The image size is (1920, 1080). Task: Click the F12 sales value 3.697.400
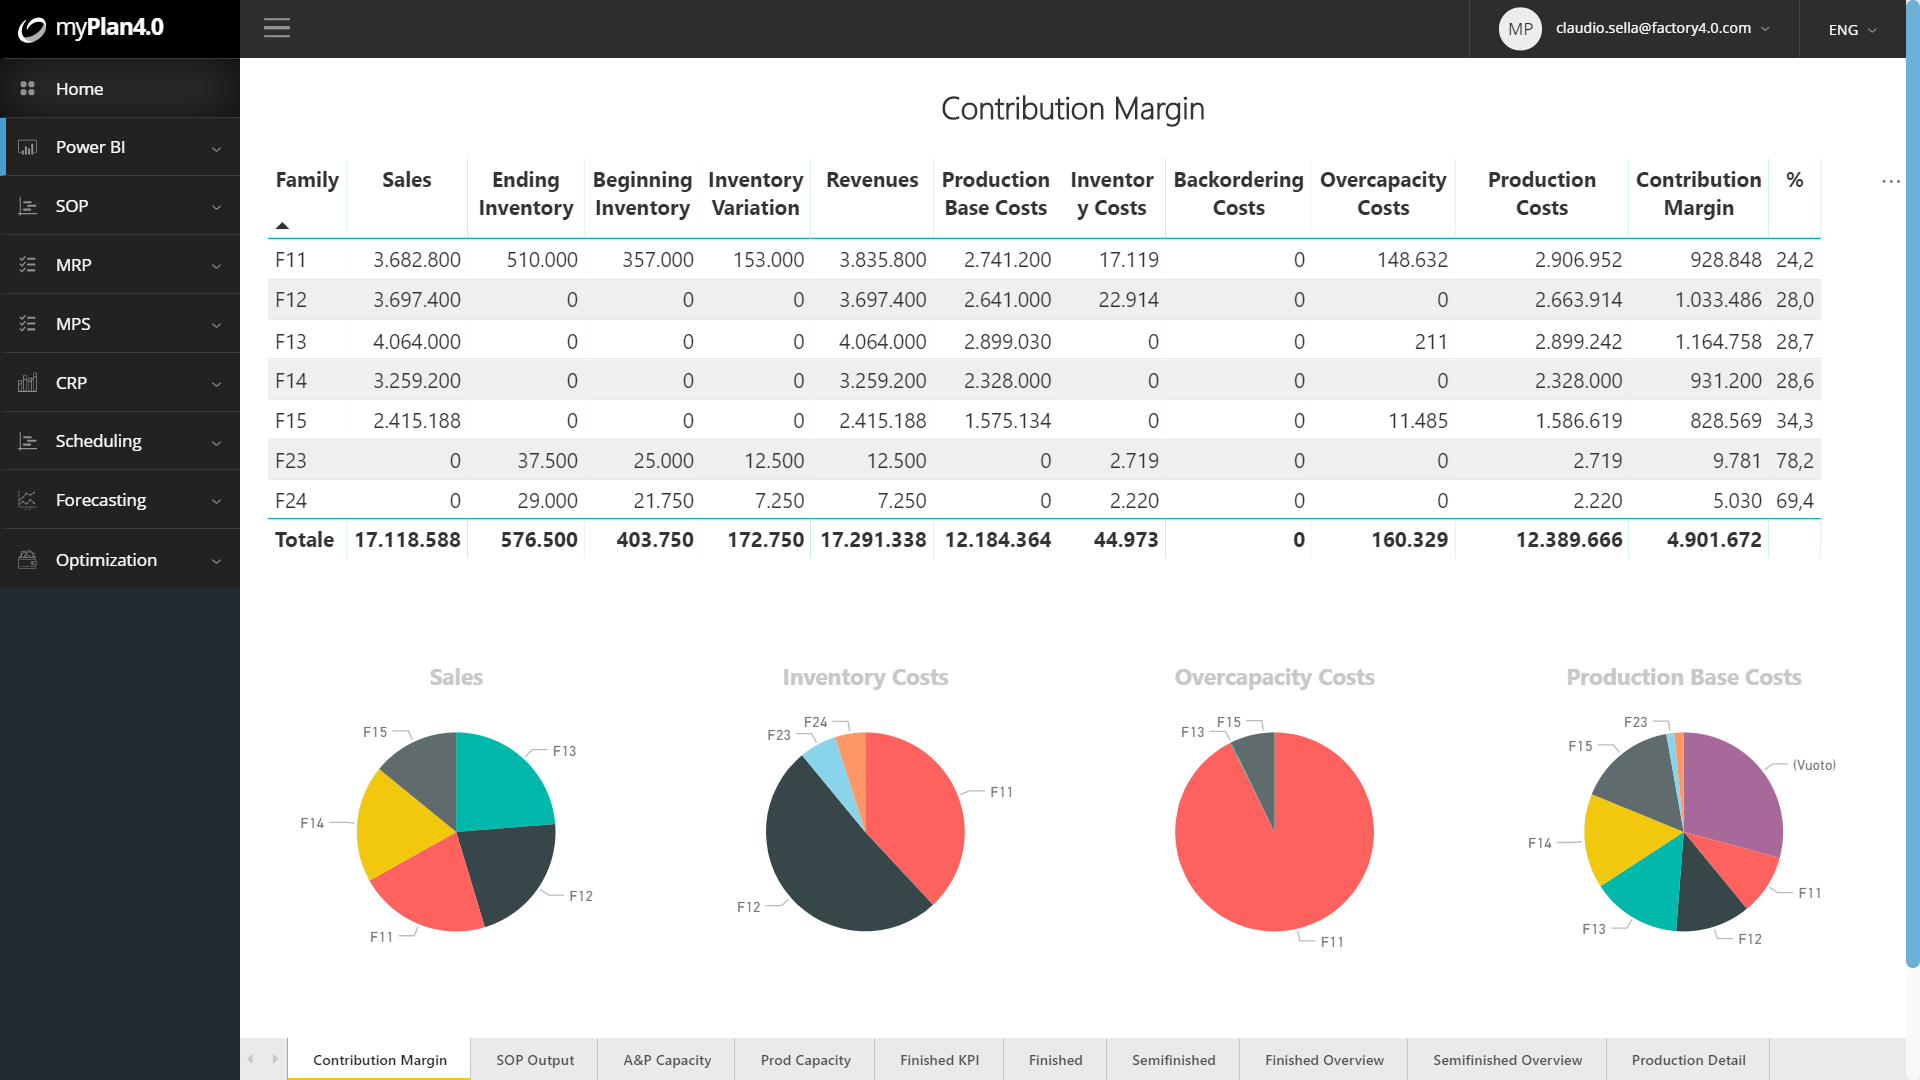click(x=417, y=300)
